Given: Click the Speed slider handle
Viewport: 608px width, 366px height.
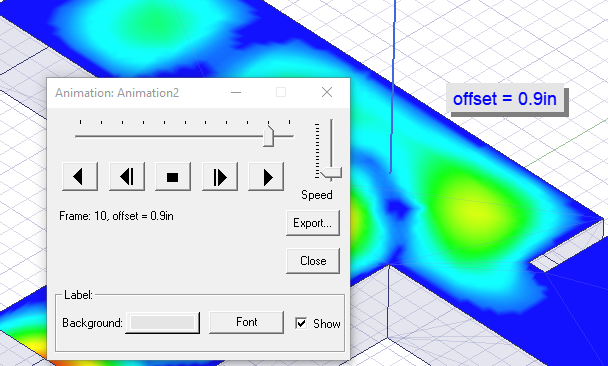Looking at the screenshot, I should pyautogui.click(x=331, y=173).
